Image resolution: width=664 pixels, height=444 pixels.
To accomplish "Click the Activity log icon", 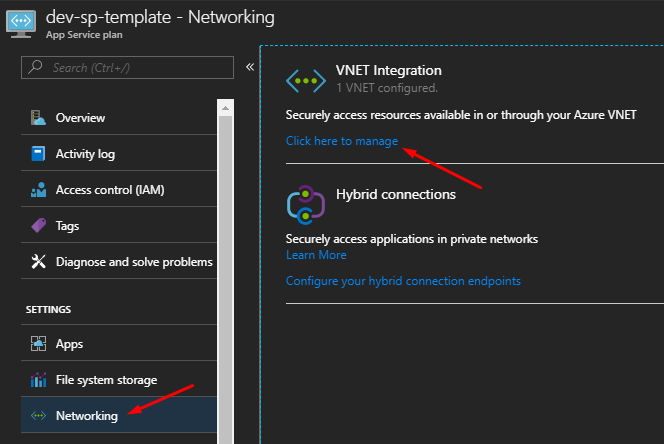I will (x=39, y=154).
